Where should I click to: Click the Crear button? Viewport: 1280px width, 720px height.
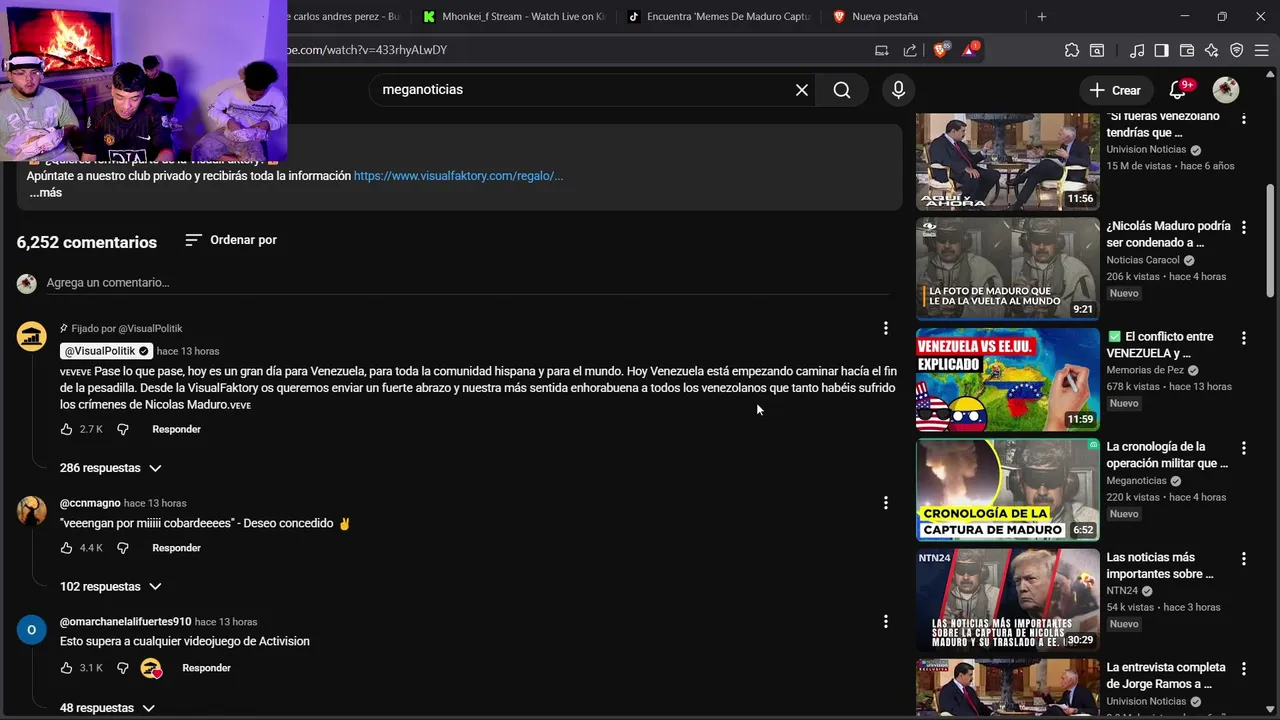tap(1115, 90)
